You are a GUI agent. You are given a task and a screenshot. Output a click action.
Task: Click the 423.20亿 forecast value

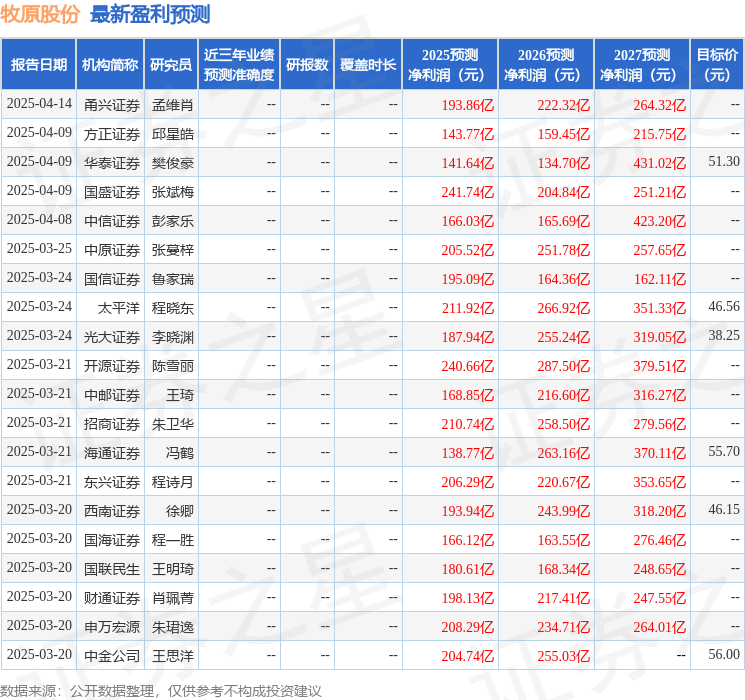point(659,221)
